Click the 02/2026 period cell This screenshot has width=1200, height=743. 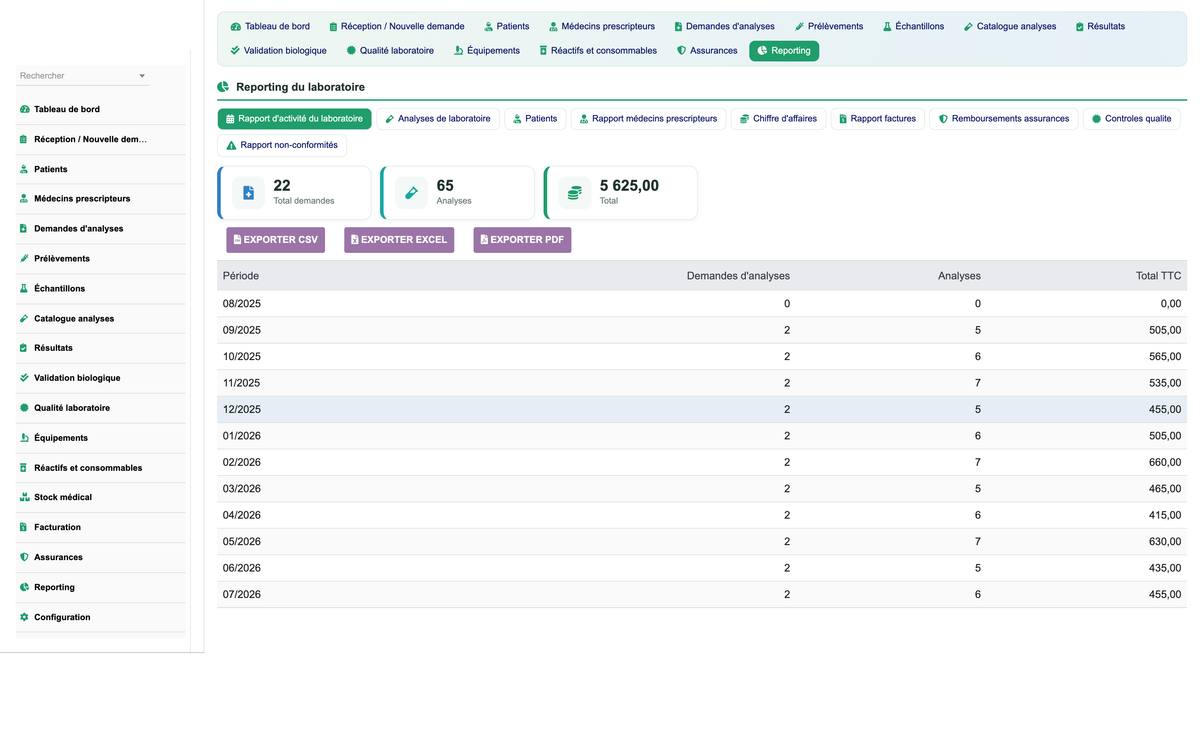pyautogui.click(x=242, y=462)
